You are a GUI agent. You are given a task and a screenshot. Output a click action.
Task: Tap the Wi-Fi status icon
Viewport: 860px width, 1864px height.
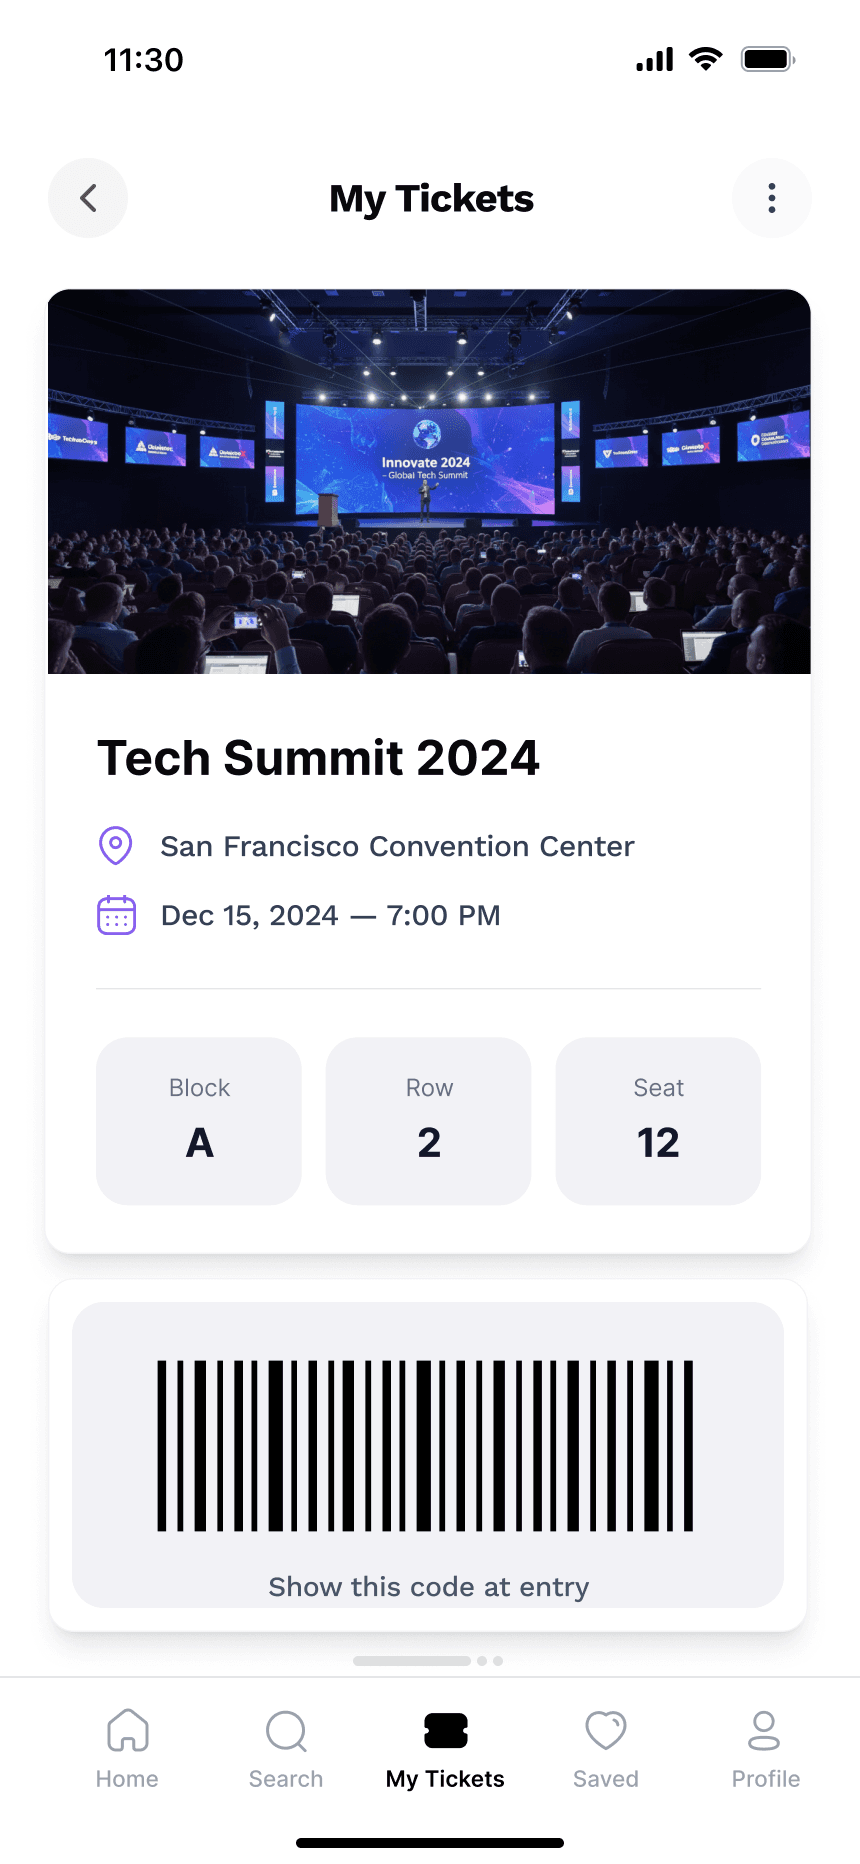706,59
